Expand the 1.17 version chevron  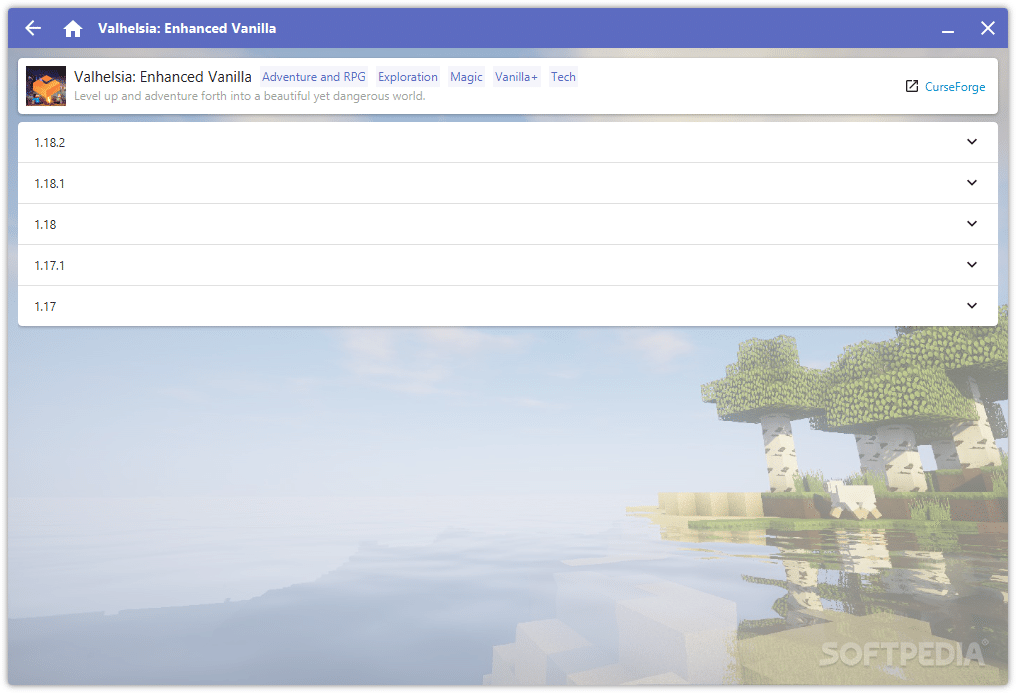coord(972,306)
